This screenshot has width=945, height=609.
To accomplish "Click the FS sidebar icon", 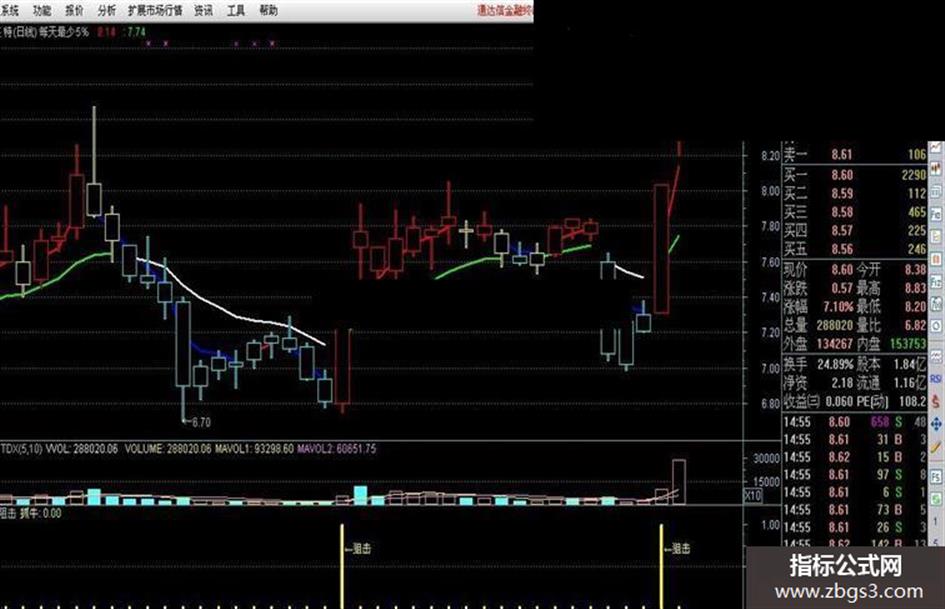I will [936, 476].
